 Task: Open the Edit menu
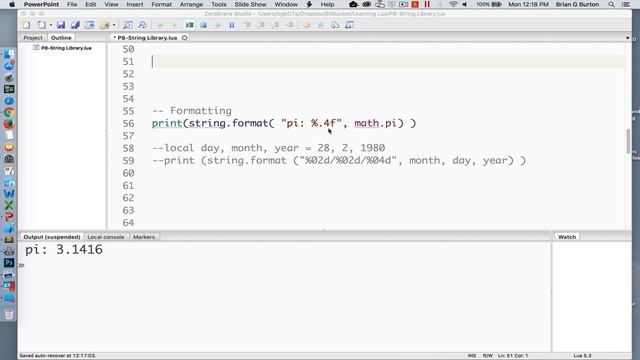pyautogui.click(x=91, y=4)
